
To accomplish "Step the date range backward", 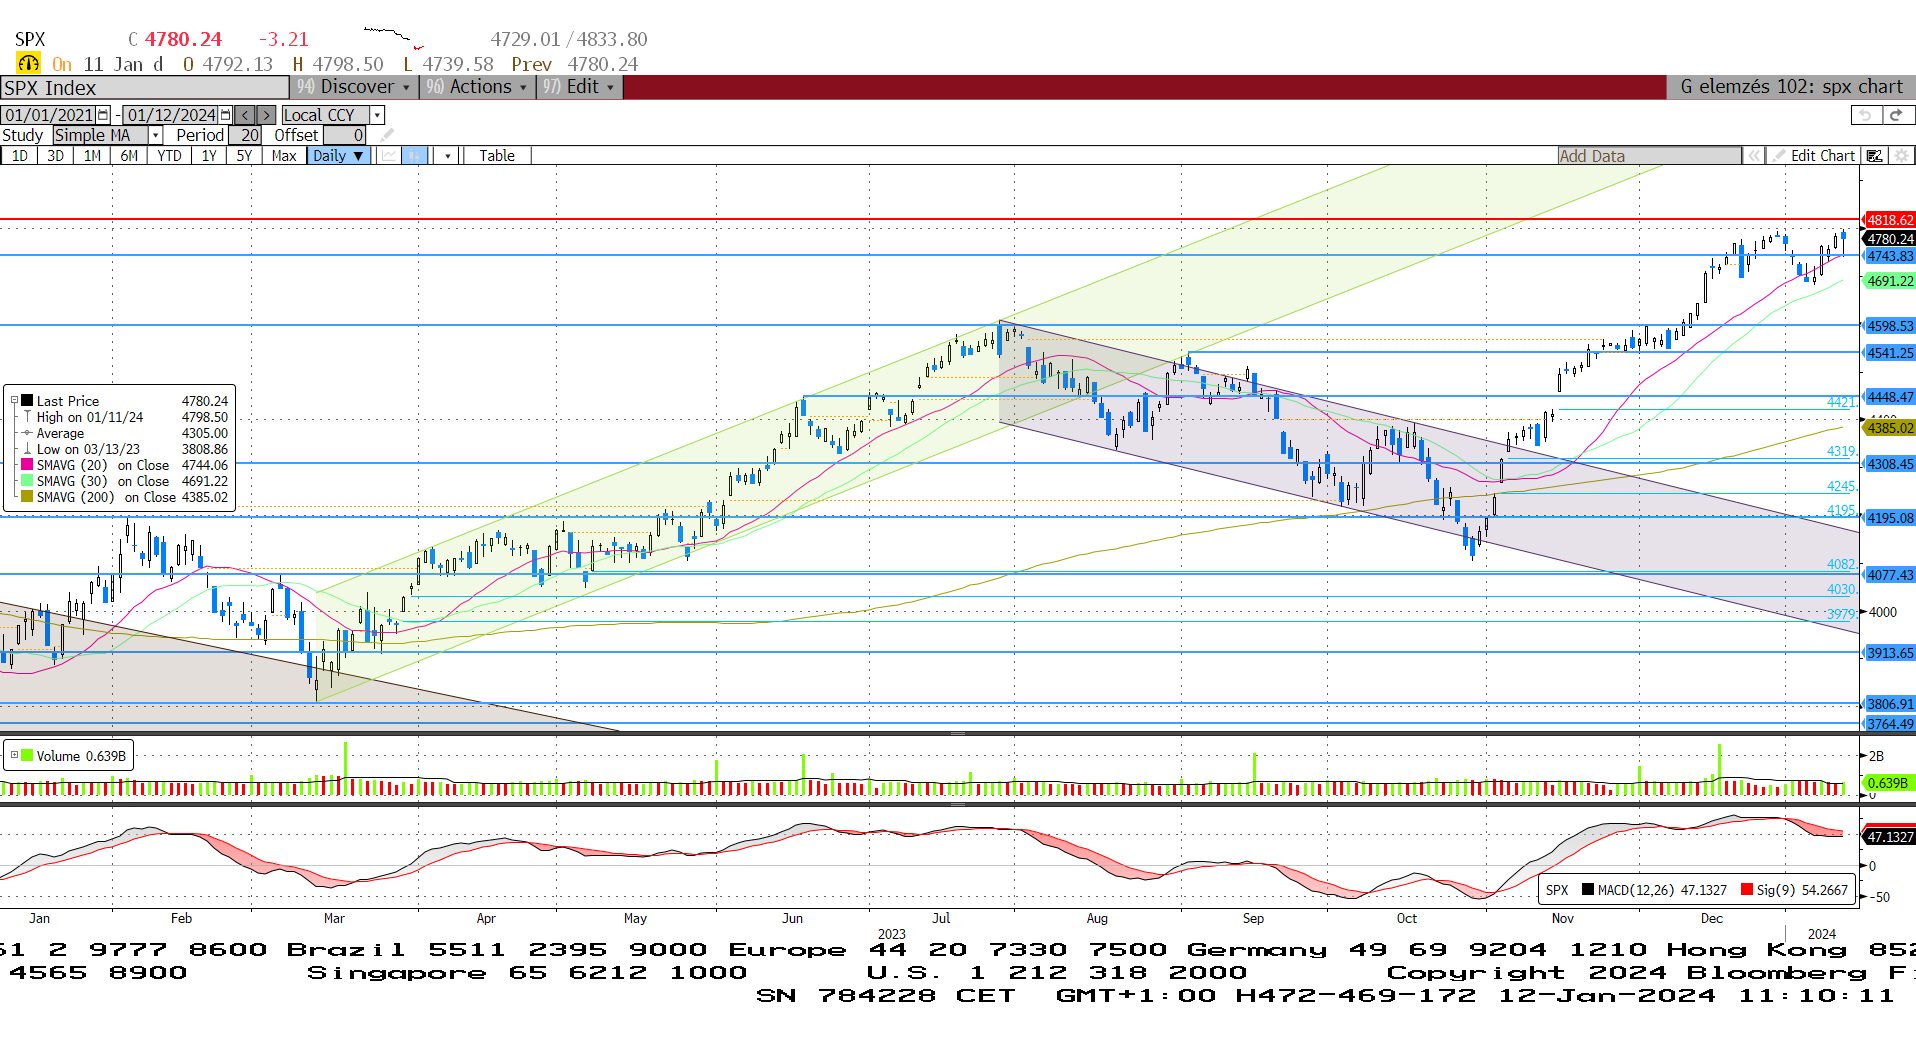I will pos(245,115).
